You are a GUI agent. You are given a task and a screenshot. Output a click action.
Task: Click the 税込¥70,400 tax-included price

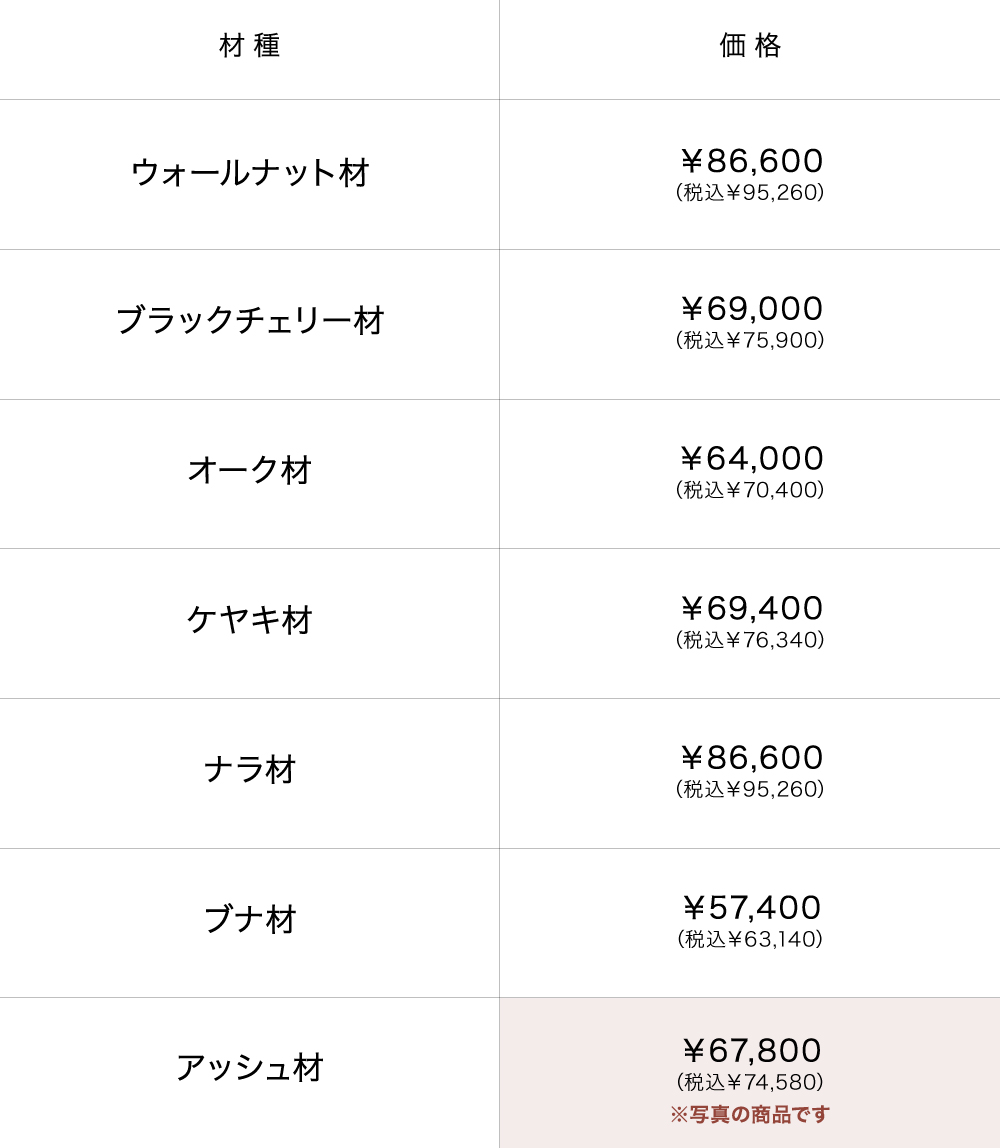coord(750,490)
